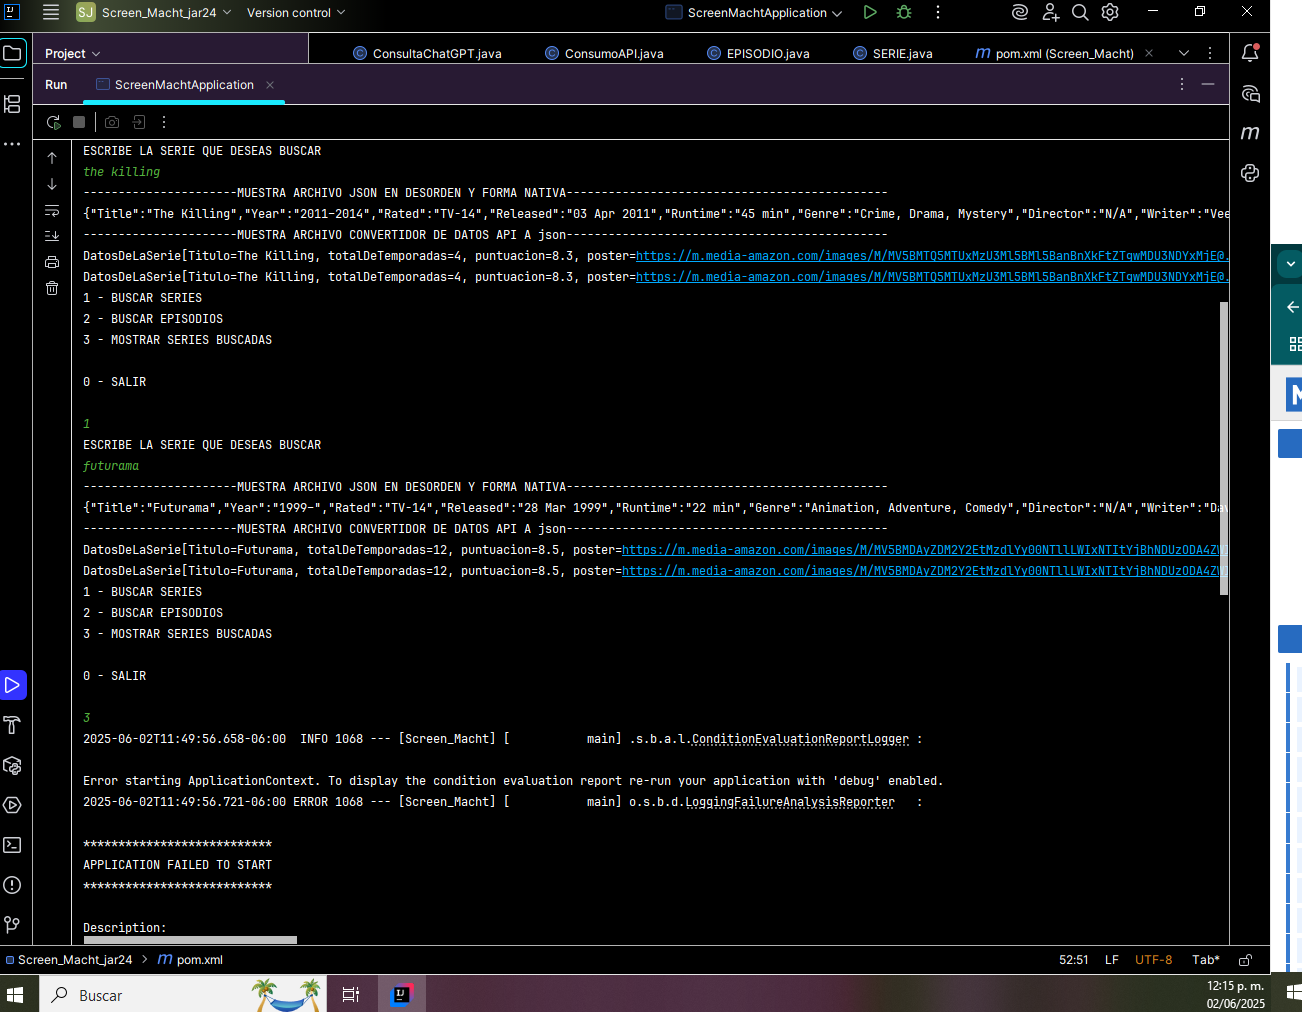Viewport: 1302px width, 1012px height.
Task: Click the 52:51 cursor position indicator
Action: click(1074, 960)
